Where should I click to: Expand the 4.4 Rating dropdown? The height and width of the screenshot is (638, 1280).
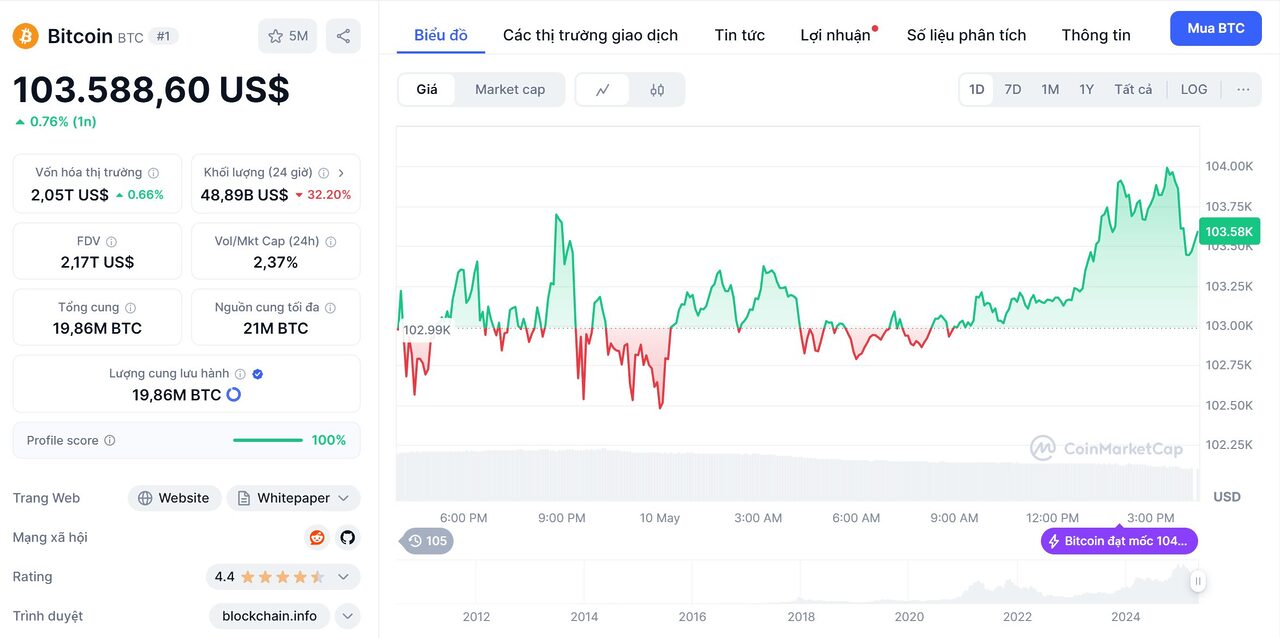pos(344,577)
